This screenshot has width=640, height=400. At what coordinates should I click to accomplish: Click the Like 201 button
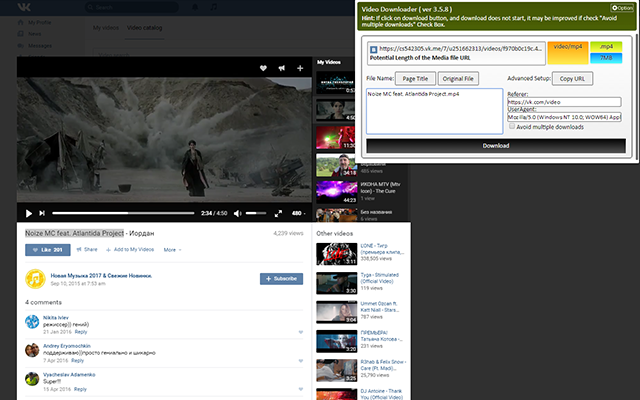(x=48, y=250)
